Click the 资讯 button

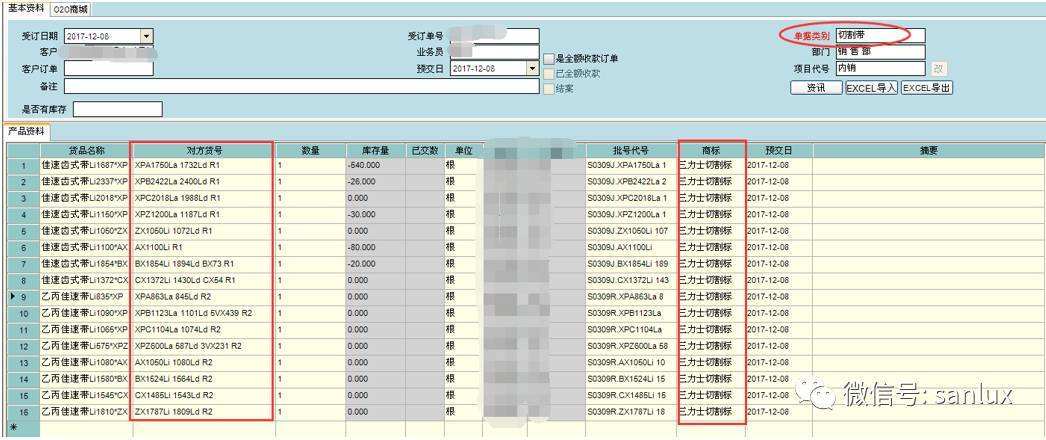point(815,88)
